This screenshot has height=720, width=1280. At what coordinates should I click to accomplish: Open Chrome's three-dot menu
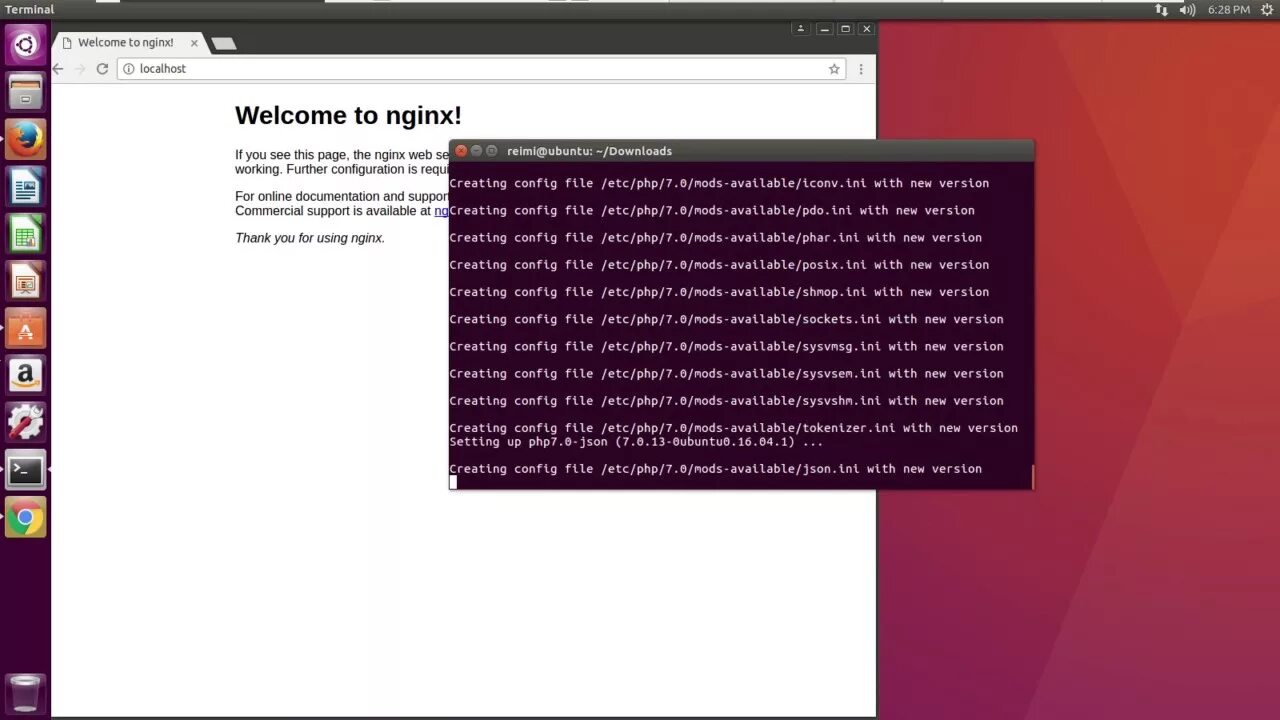[861, 69]
